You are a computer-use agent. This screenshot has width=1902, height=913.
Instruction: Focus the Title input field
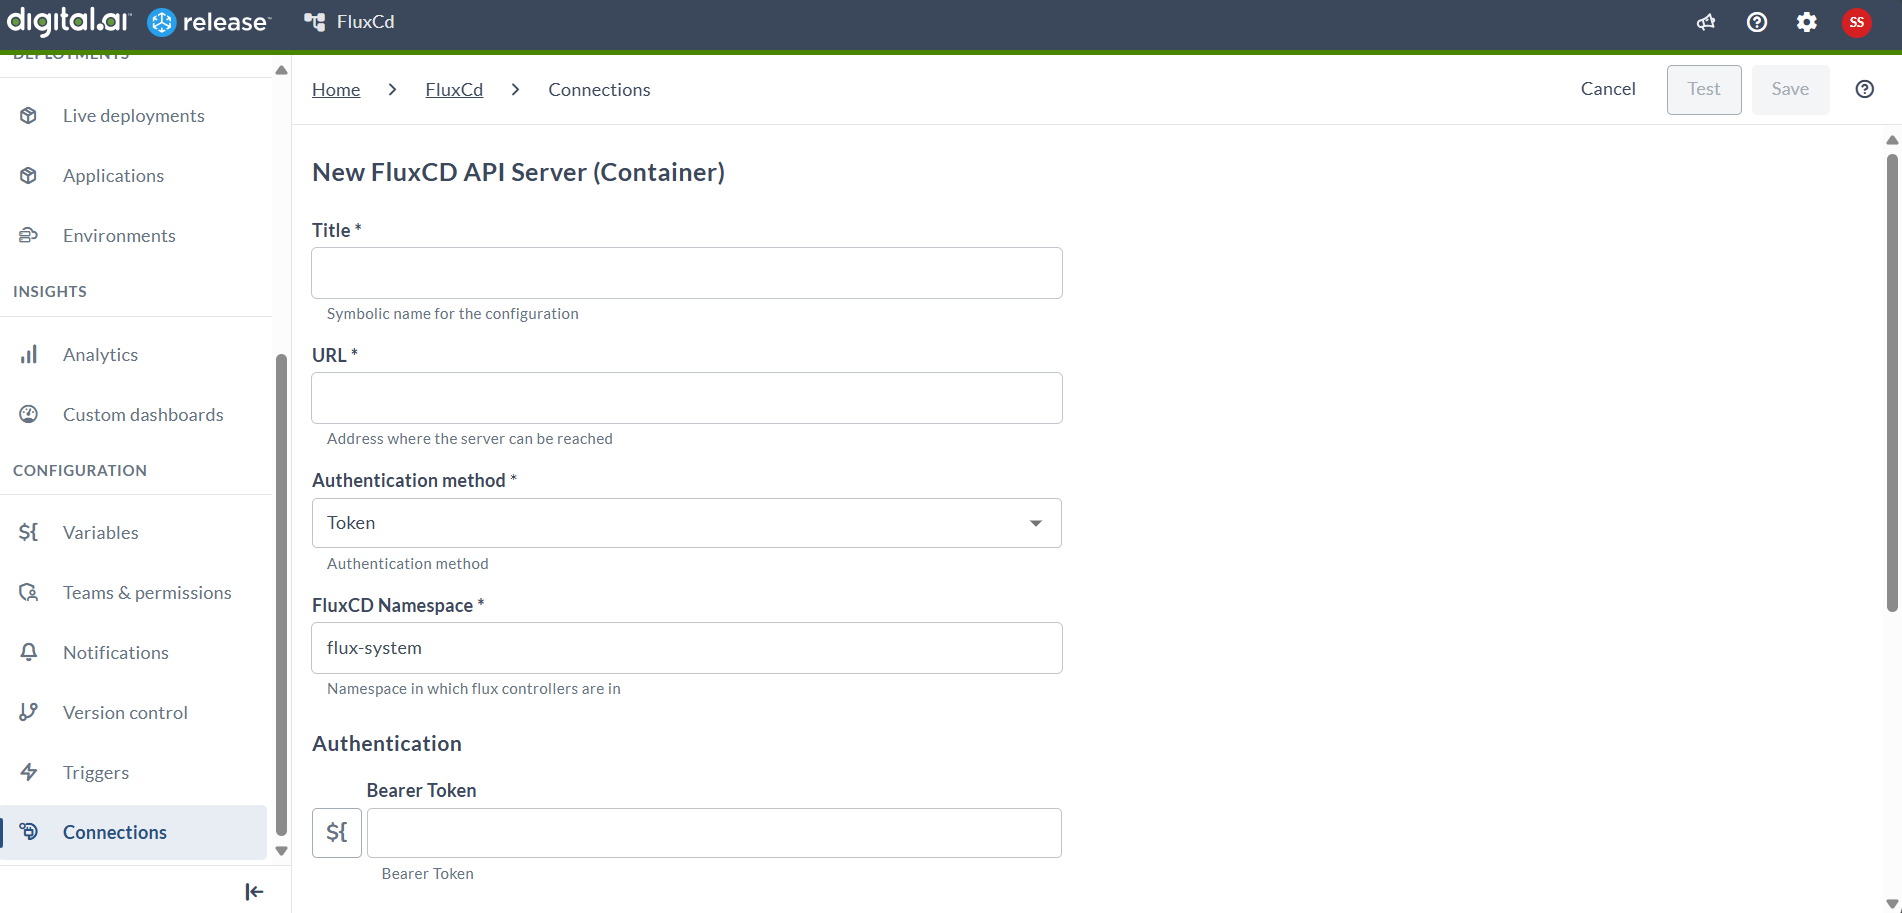686,273
